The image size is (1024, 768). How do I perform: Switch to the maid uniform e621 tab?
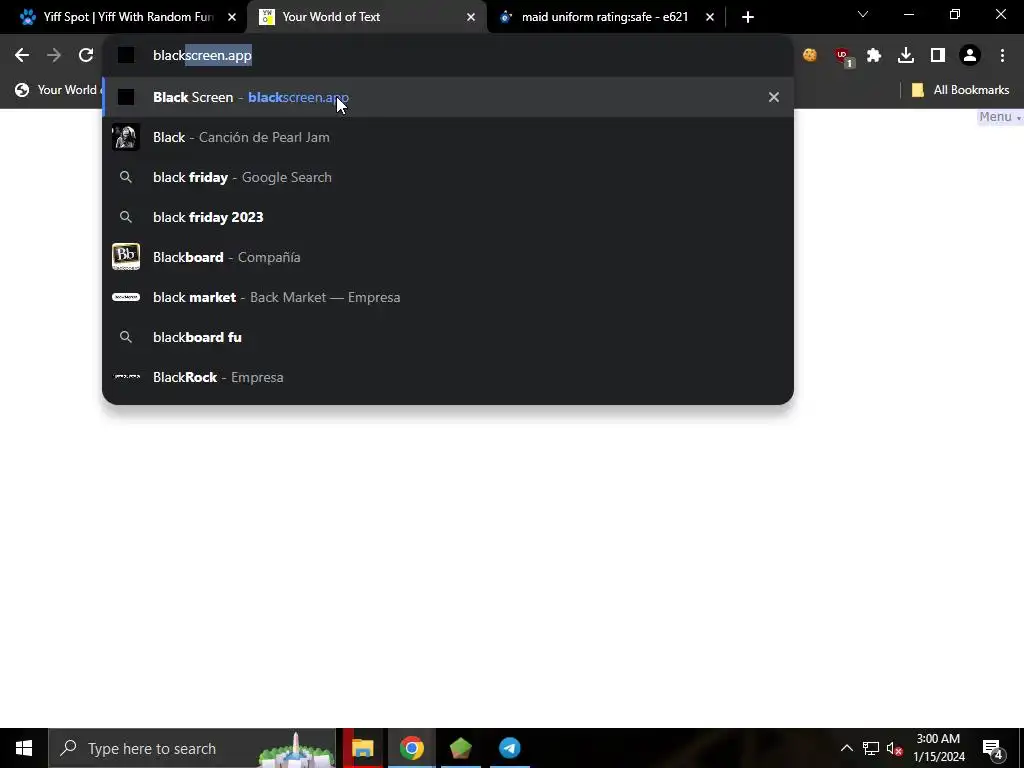(x=604, y=17)
